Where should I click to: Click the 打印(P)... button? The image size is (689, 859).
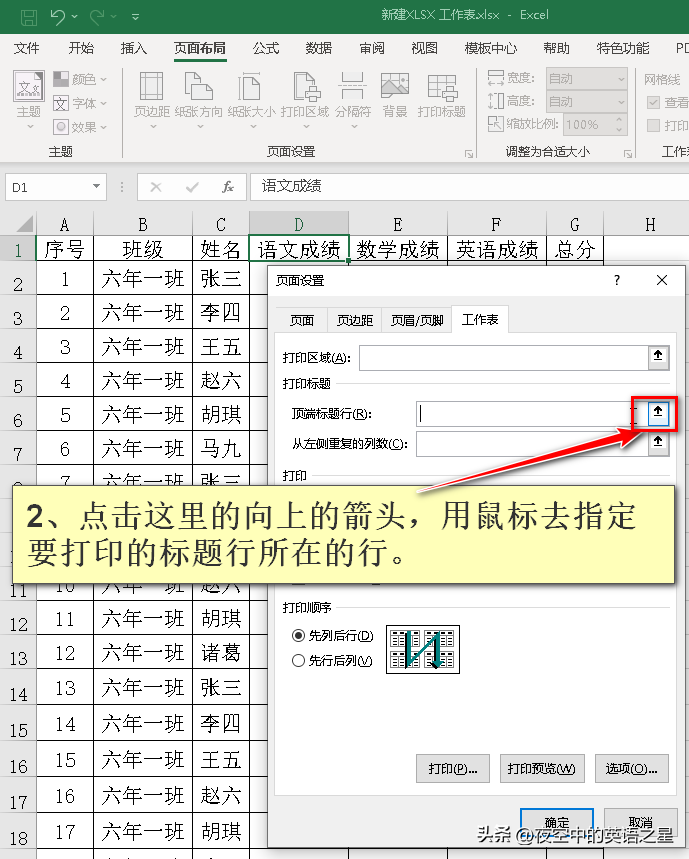453,769
